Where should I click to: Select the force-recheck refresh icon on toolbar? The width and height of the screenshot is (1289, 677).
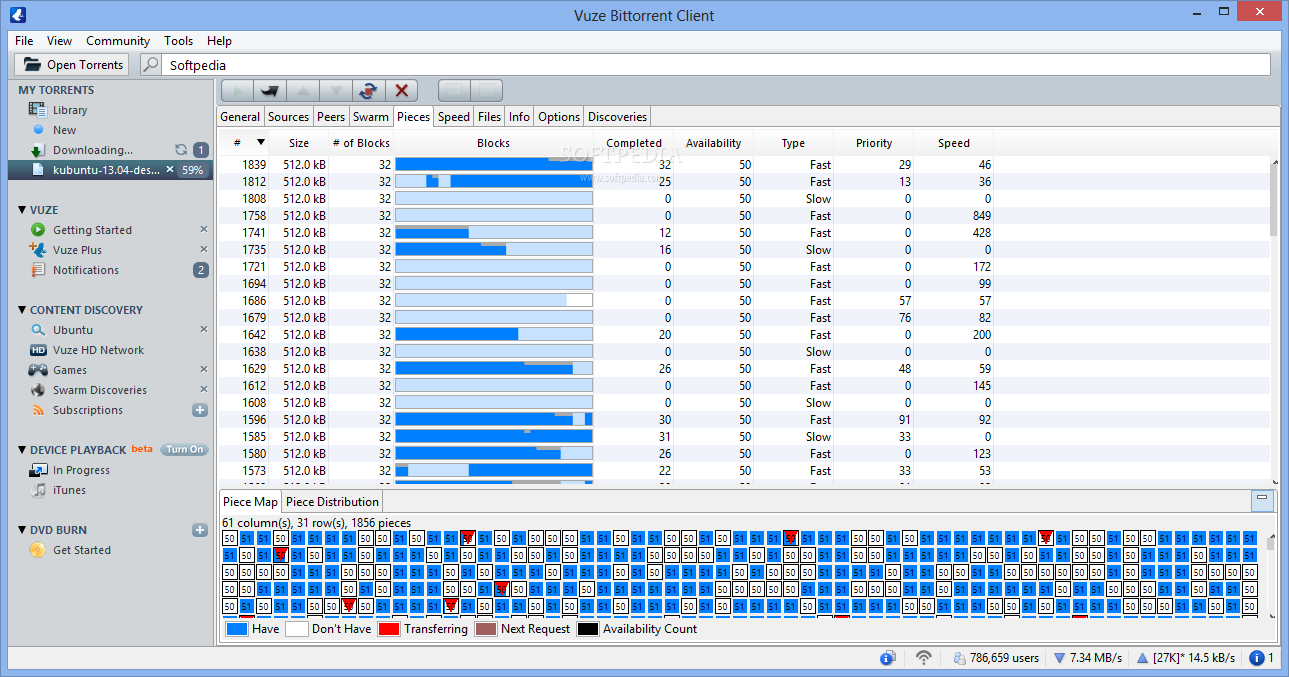[370, 90]
